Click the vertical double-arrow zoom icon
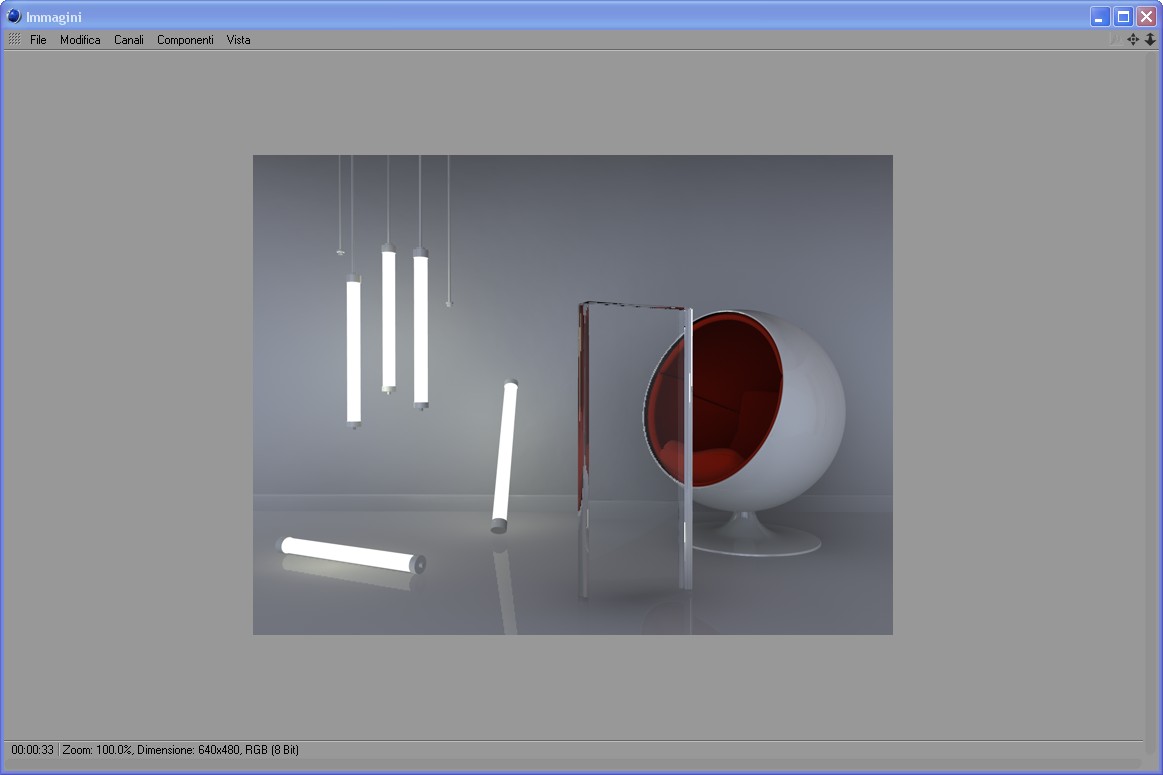The width and height of the screenshot is (1163, 775). click(1150, 39)
